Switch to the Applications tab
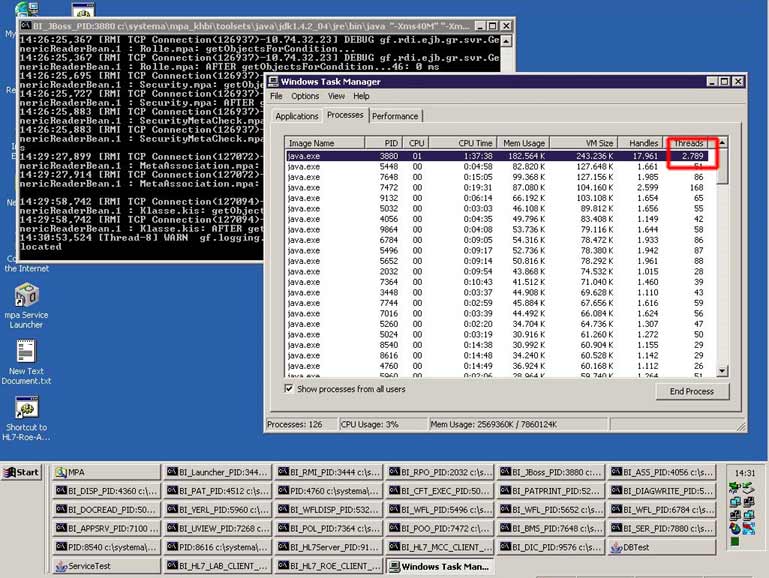This screenshot has height=578, width=769. (x=297, y=117)
